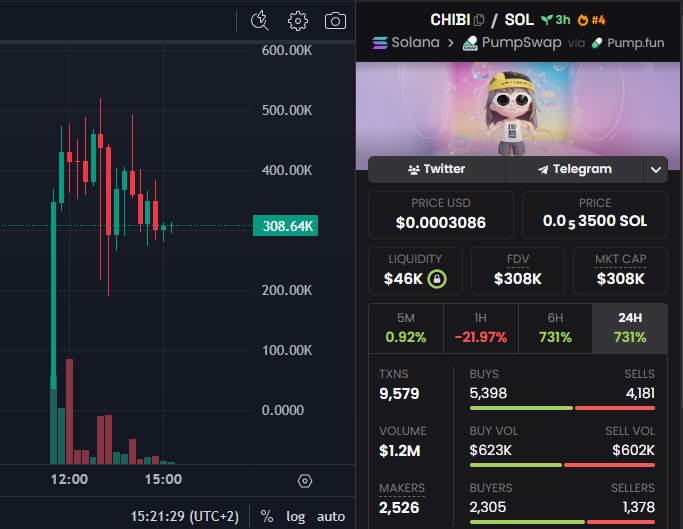Select the 6H timeframe tab
Viewport: 683px width, 529px height.
pos(555,328)
